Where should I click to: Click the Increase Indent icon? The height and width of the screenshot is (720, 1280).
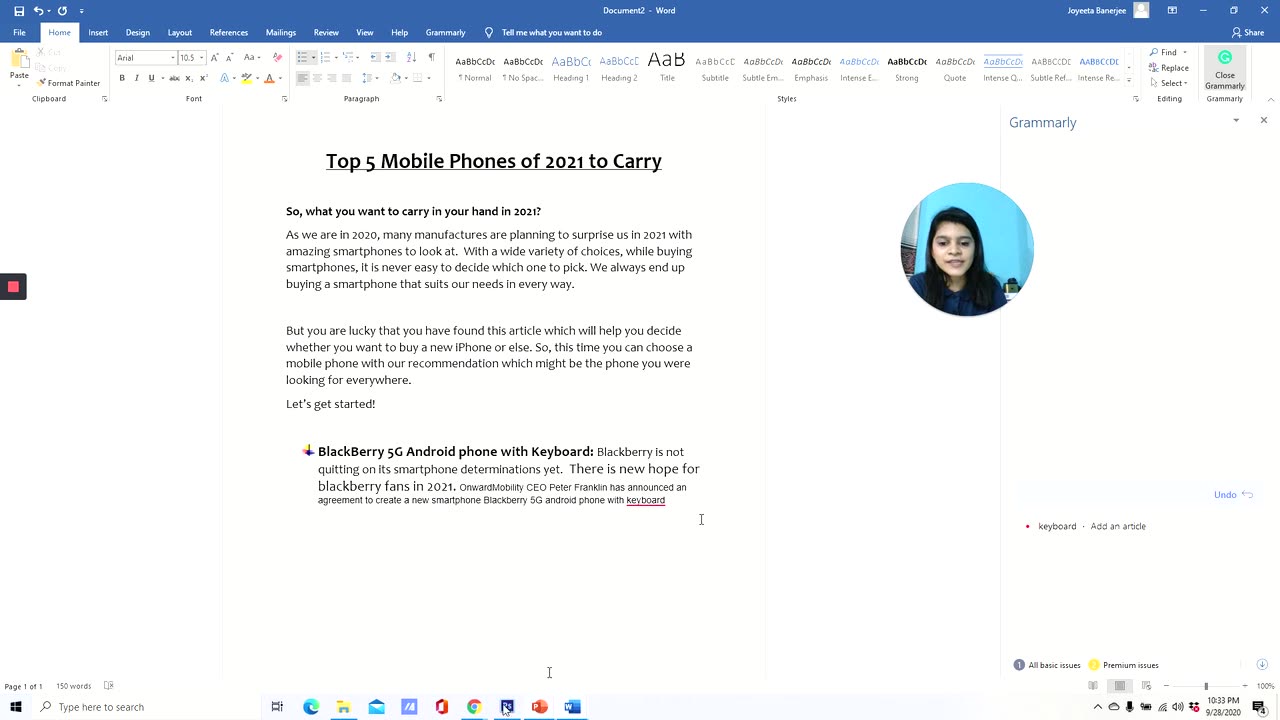click(390, 57)
